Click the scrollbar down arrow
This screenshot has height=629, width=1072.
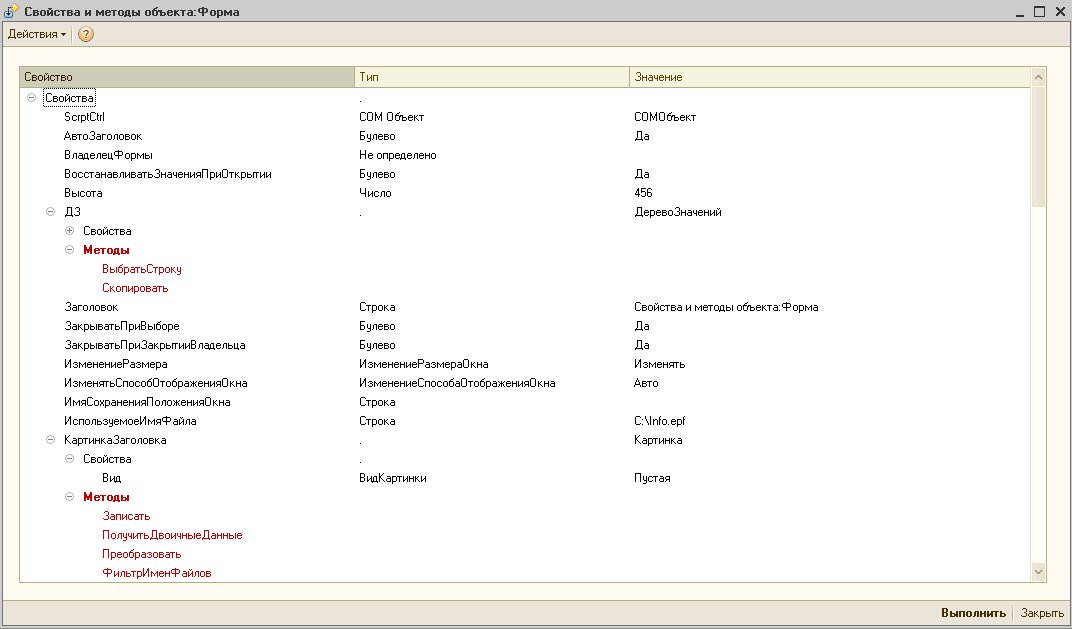[1038, 570]
